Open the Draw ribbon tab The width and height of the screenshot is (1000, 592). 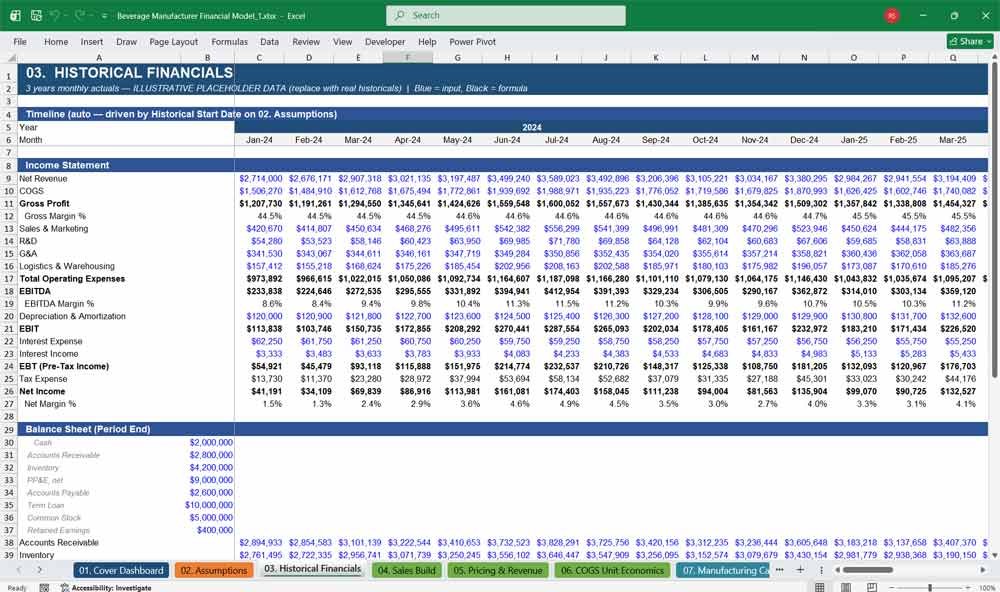(126, 41)
